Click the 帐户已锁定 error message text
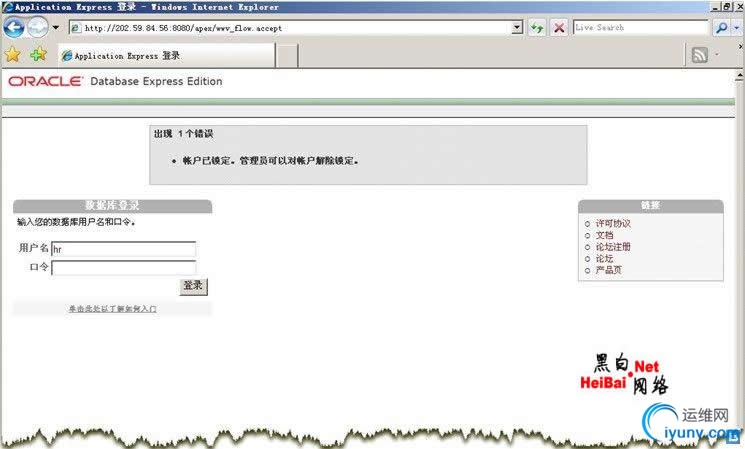The height and width of the screenshot is (449, 745). tap(270, 161)
